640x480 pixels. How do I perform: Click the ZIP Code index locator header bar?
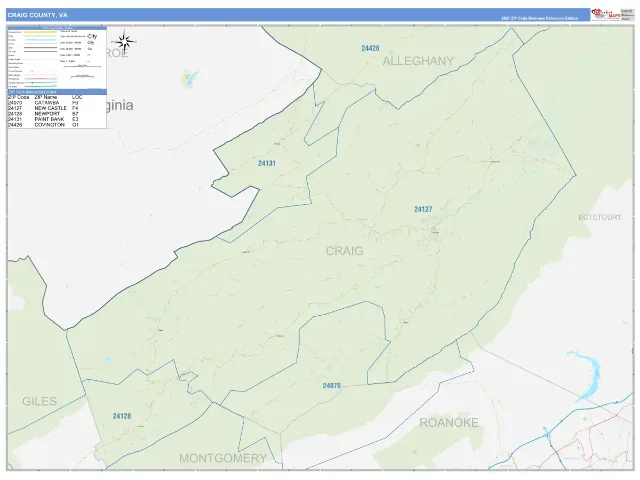click(57, 92)
